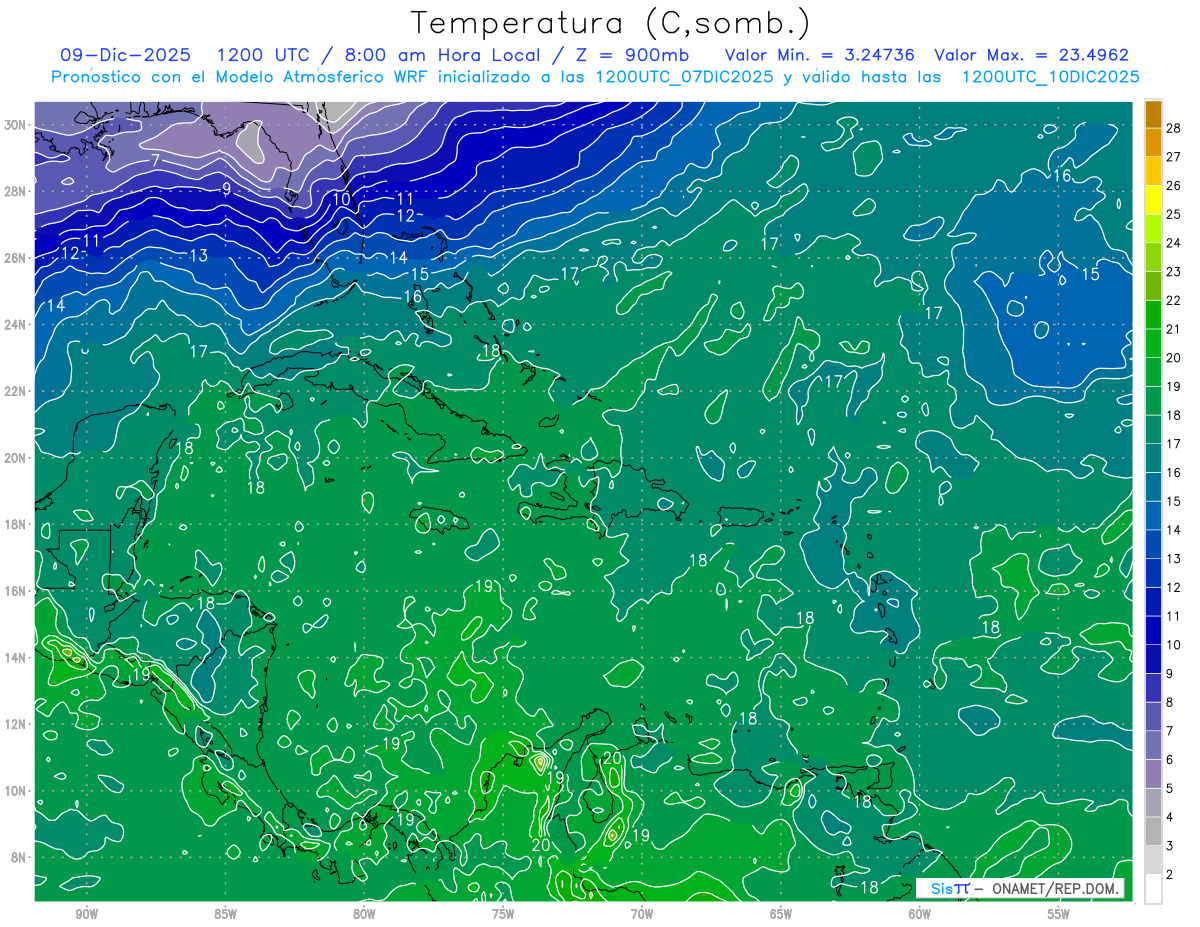Click the "65W" longitude axis label
Image resolution: width=1200 pixels, height=927 pixels.
point(781,913)
